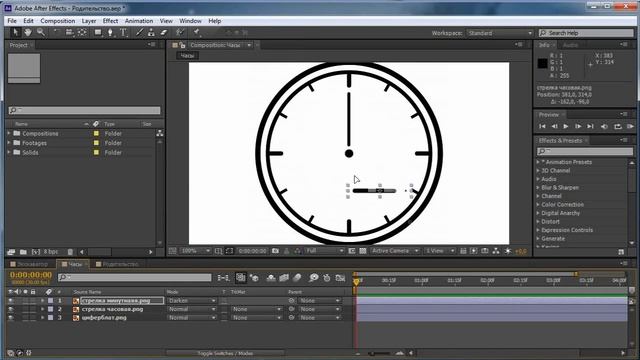640x360 pixels.
Task: Select the Rectangle shape tool
Action: [98, 32]
